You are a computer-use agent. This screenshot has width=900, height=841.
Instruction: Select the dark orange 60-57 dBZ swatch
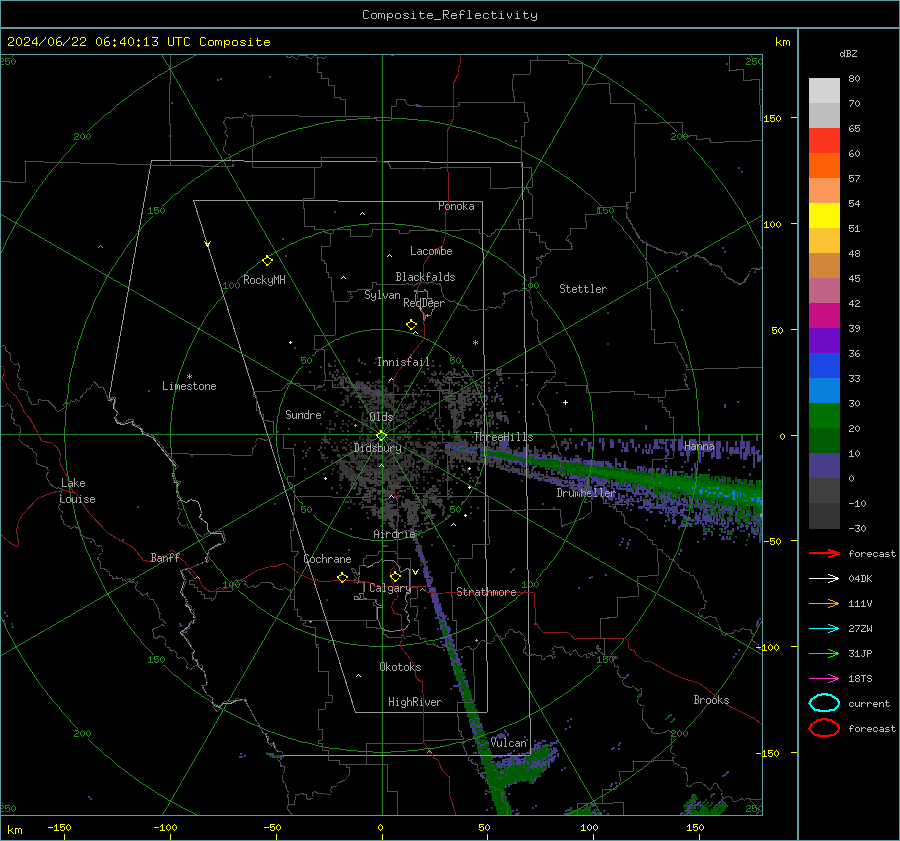click(824, 166)
